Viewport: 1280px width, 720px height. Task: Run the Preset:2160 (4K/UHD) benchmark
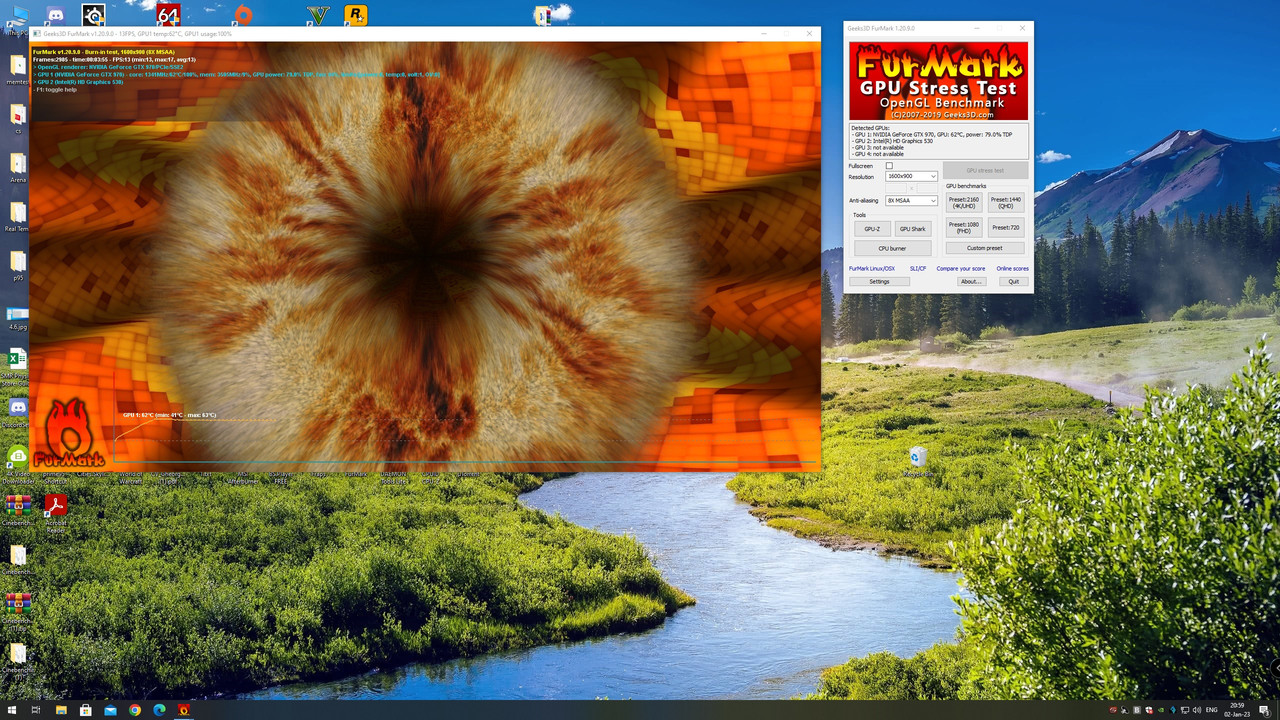coord(964,202)
